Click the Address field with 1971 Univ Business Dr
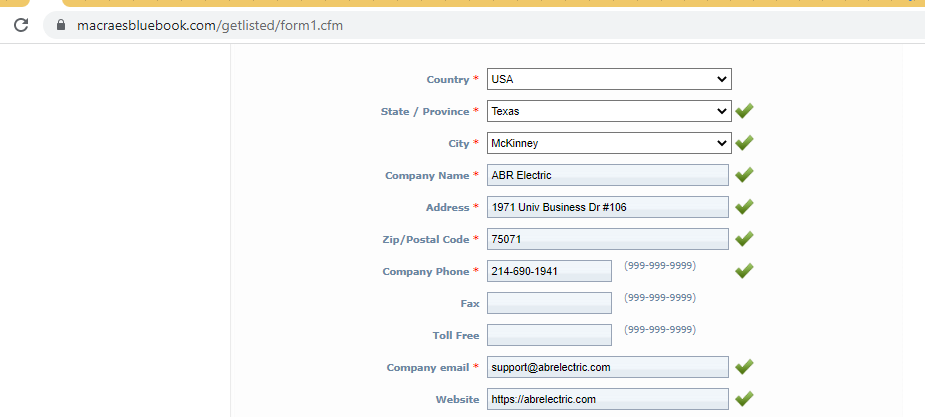The image size is (925, 417). (x=608, y=207)
